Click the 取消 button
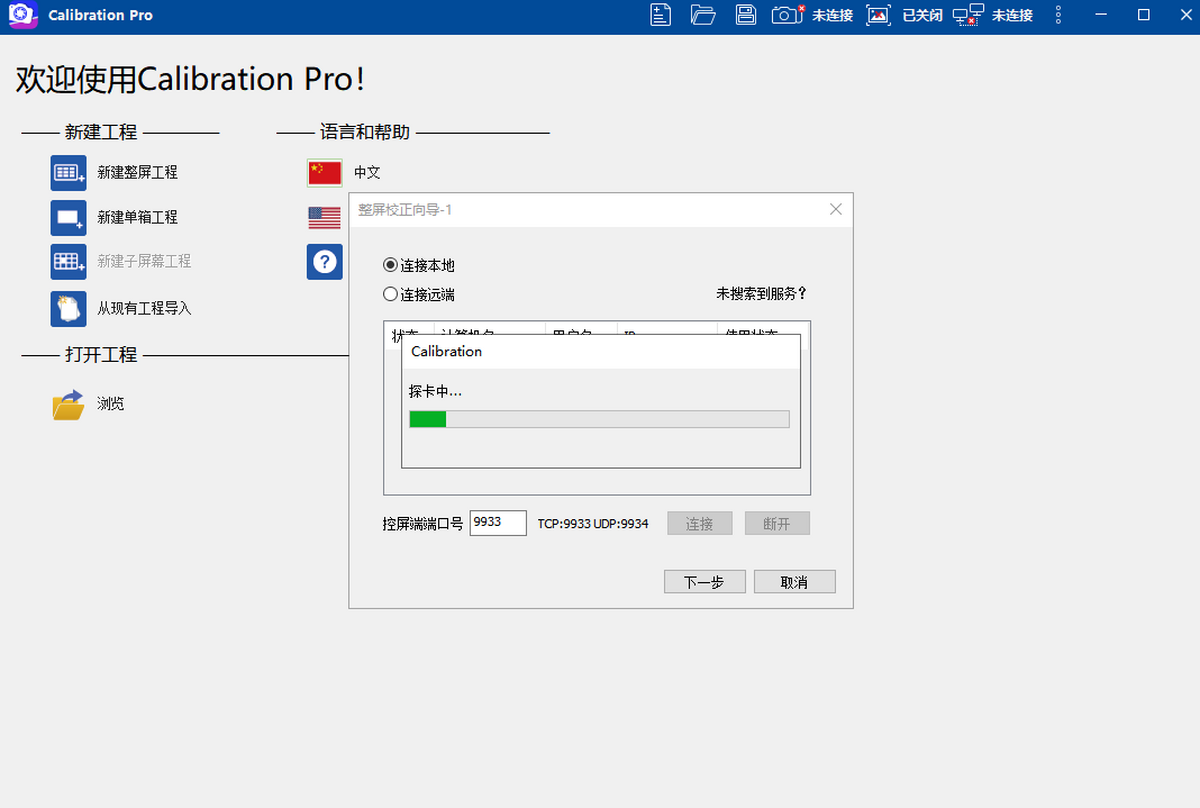The width and height of the screenshot is (1200, 808). pos(795,582)
